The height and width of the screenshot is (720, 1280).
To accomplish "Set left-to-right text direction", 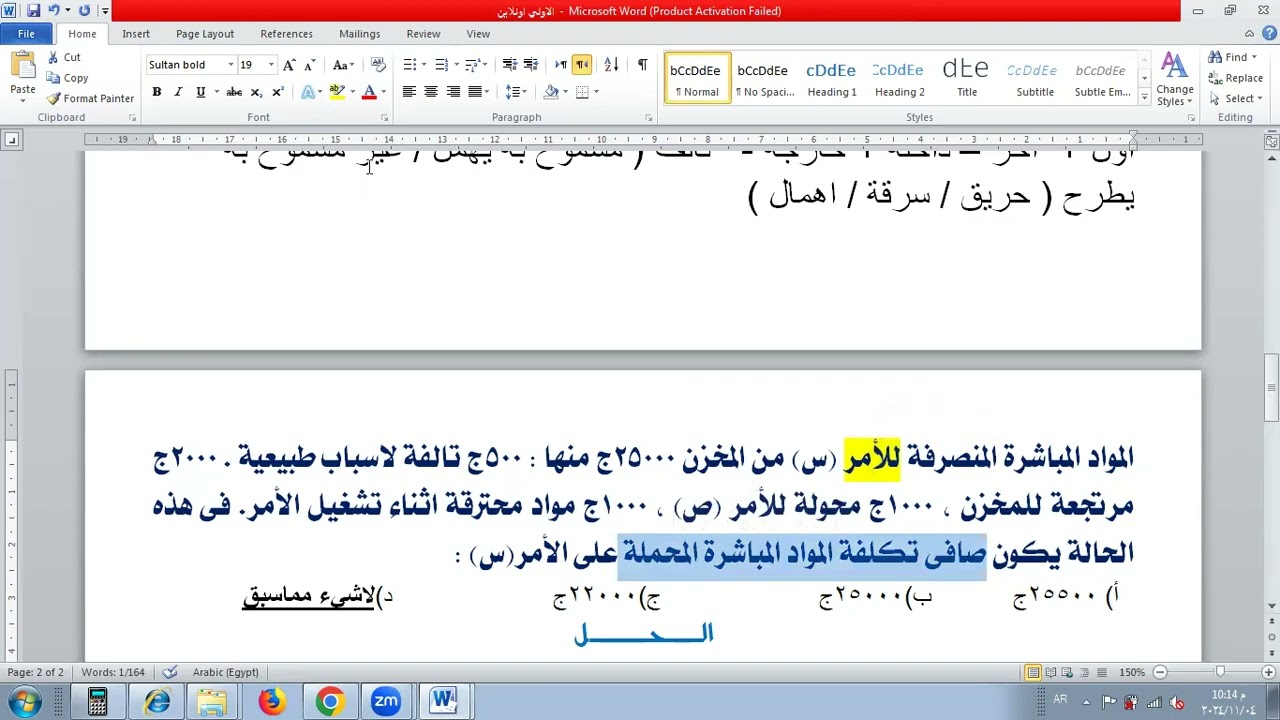I will point(560,65).
